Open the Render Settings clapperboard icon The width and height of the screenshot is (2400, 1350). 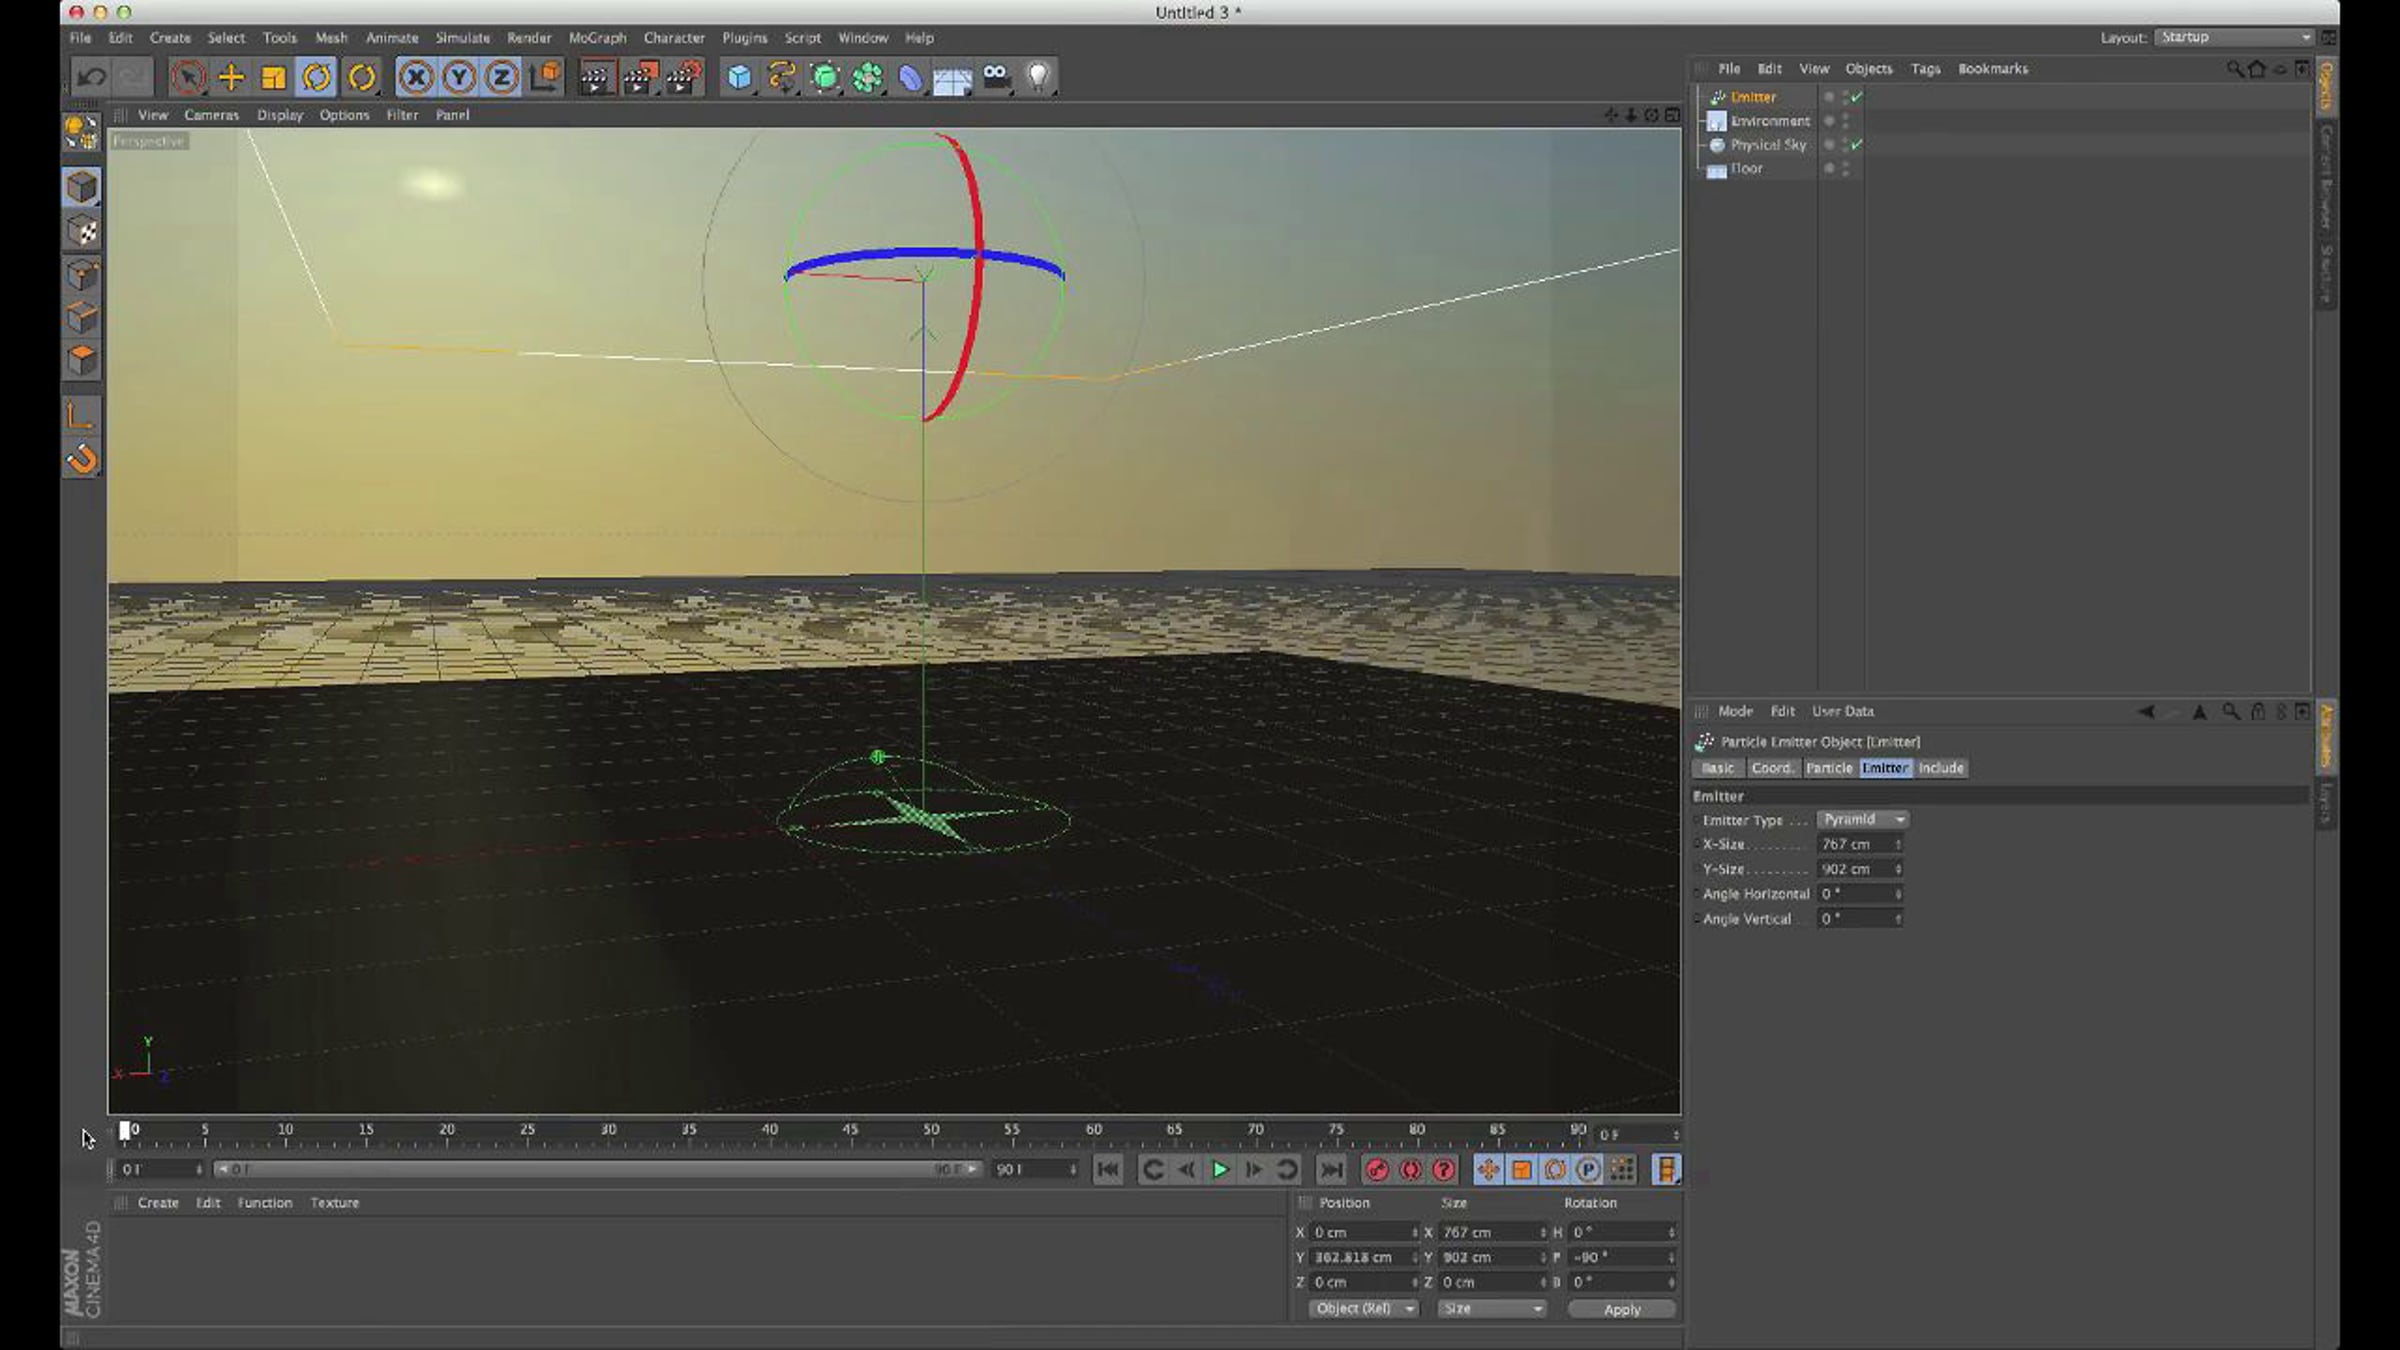click(684, 77)
